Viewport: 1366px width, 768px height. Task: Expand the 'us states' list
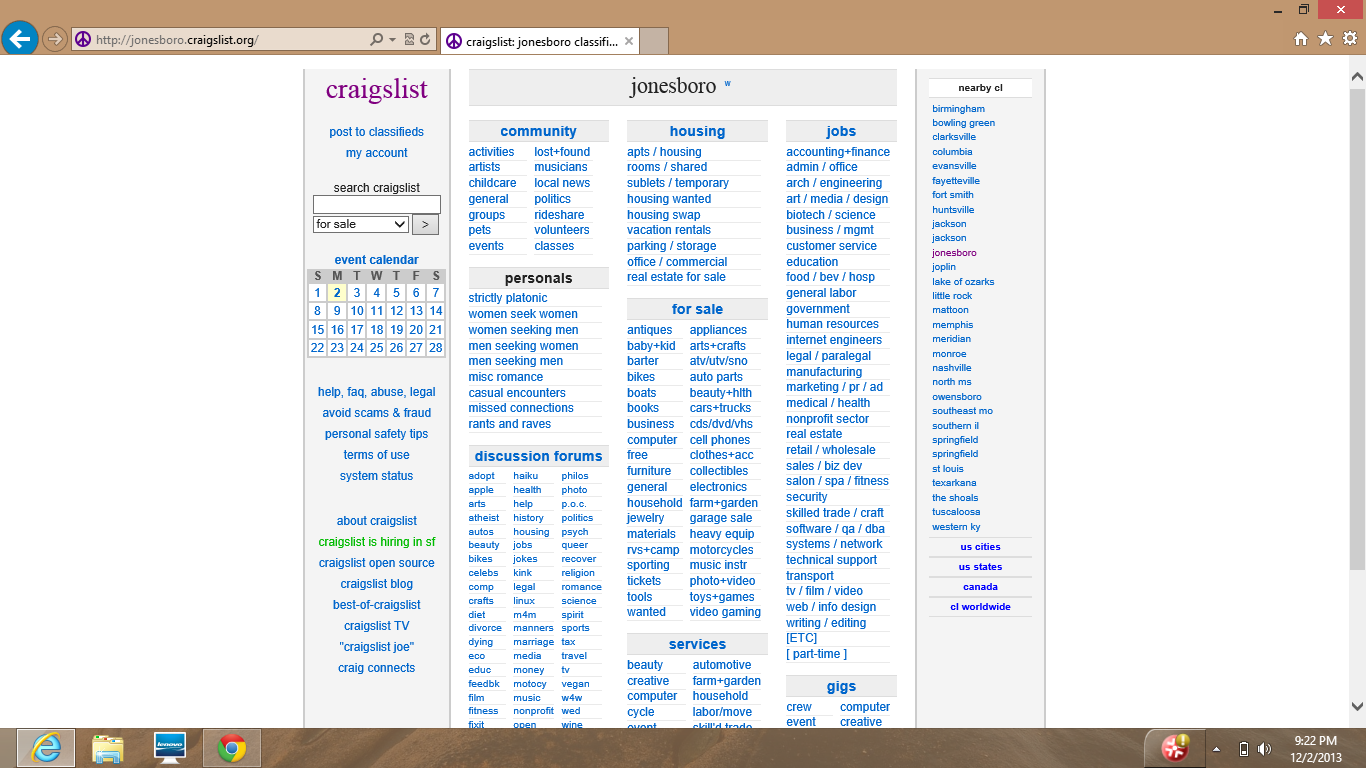(980, 567)
